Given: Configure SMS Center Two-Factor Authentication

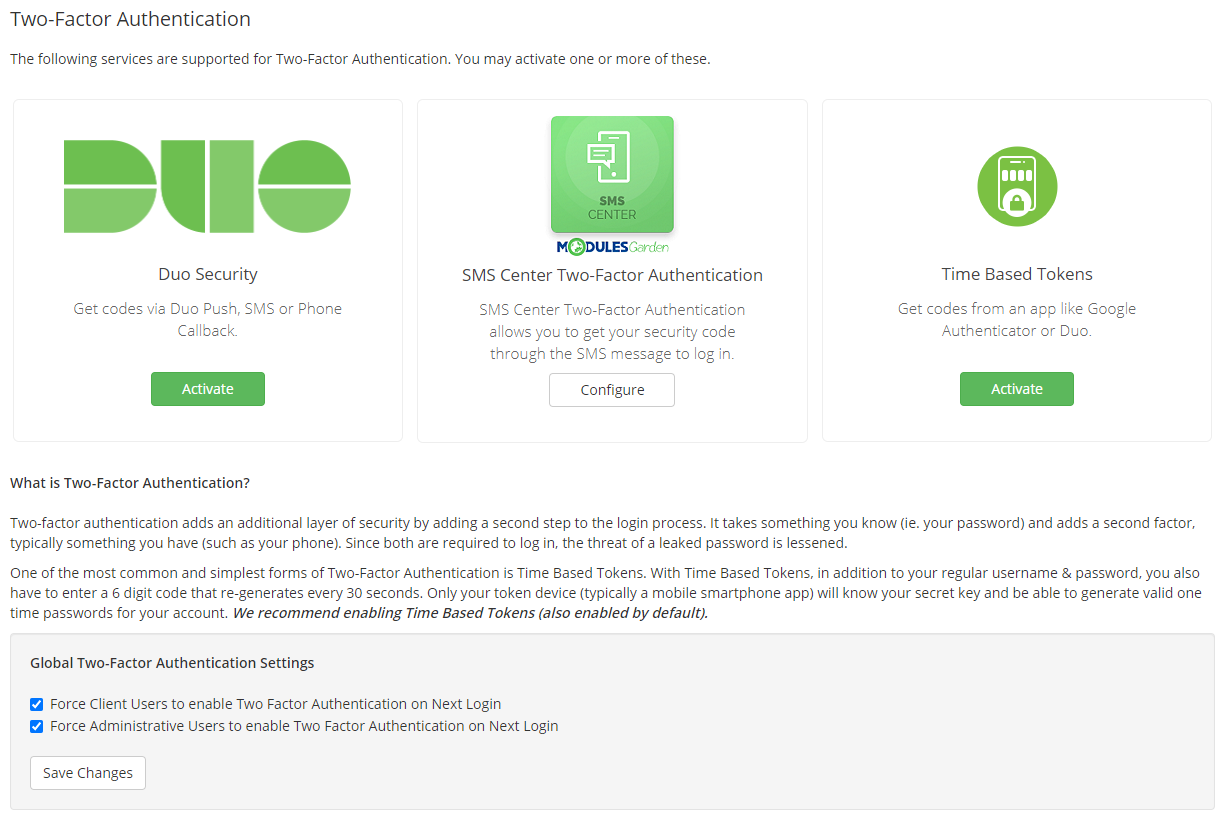Looking at the screenshot, I should [611, 390].
